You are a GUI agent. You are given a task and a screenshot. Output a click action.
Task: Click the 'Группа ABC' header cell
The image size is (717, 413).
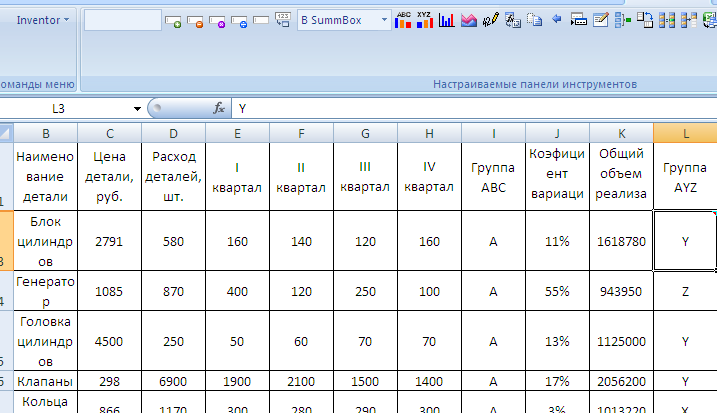pos(493,177)
